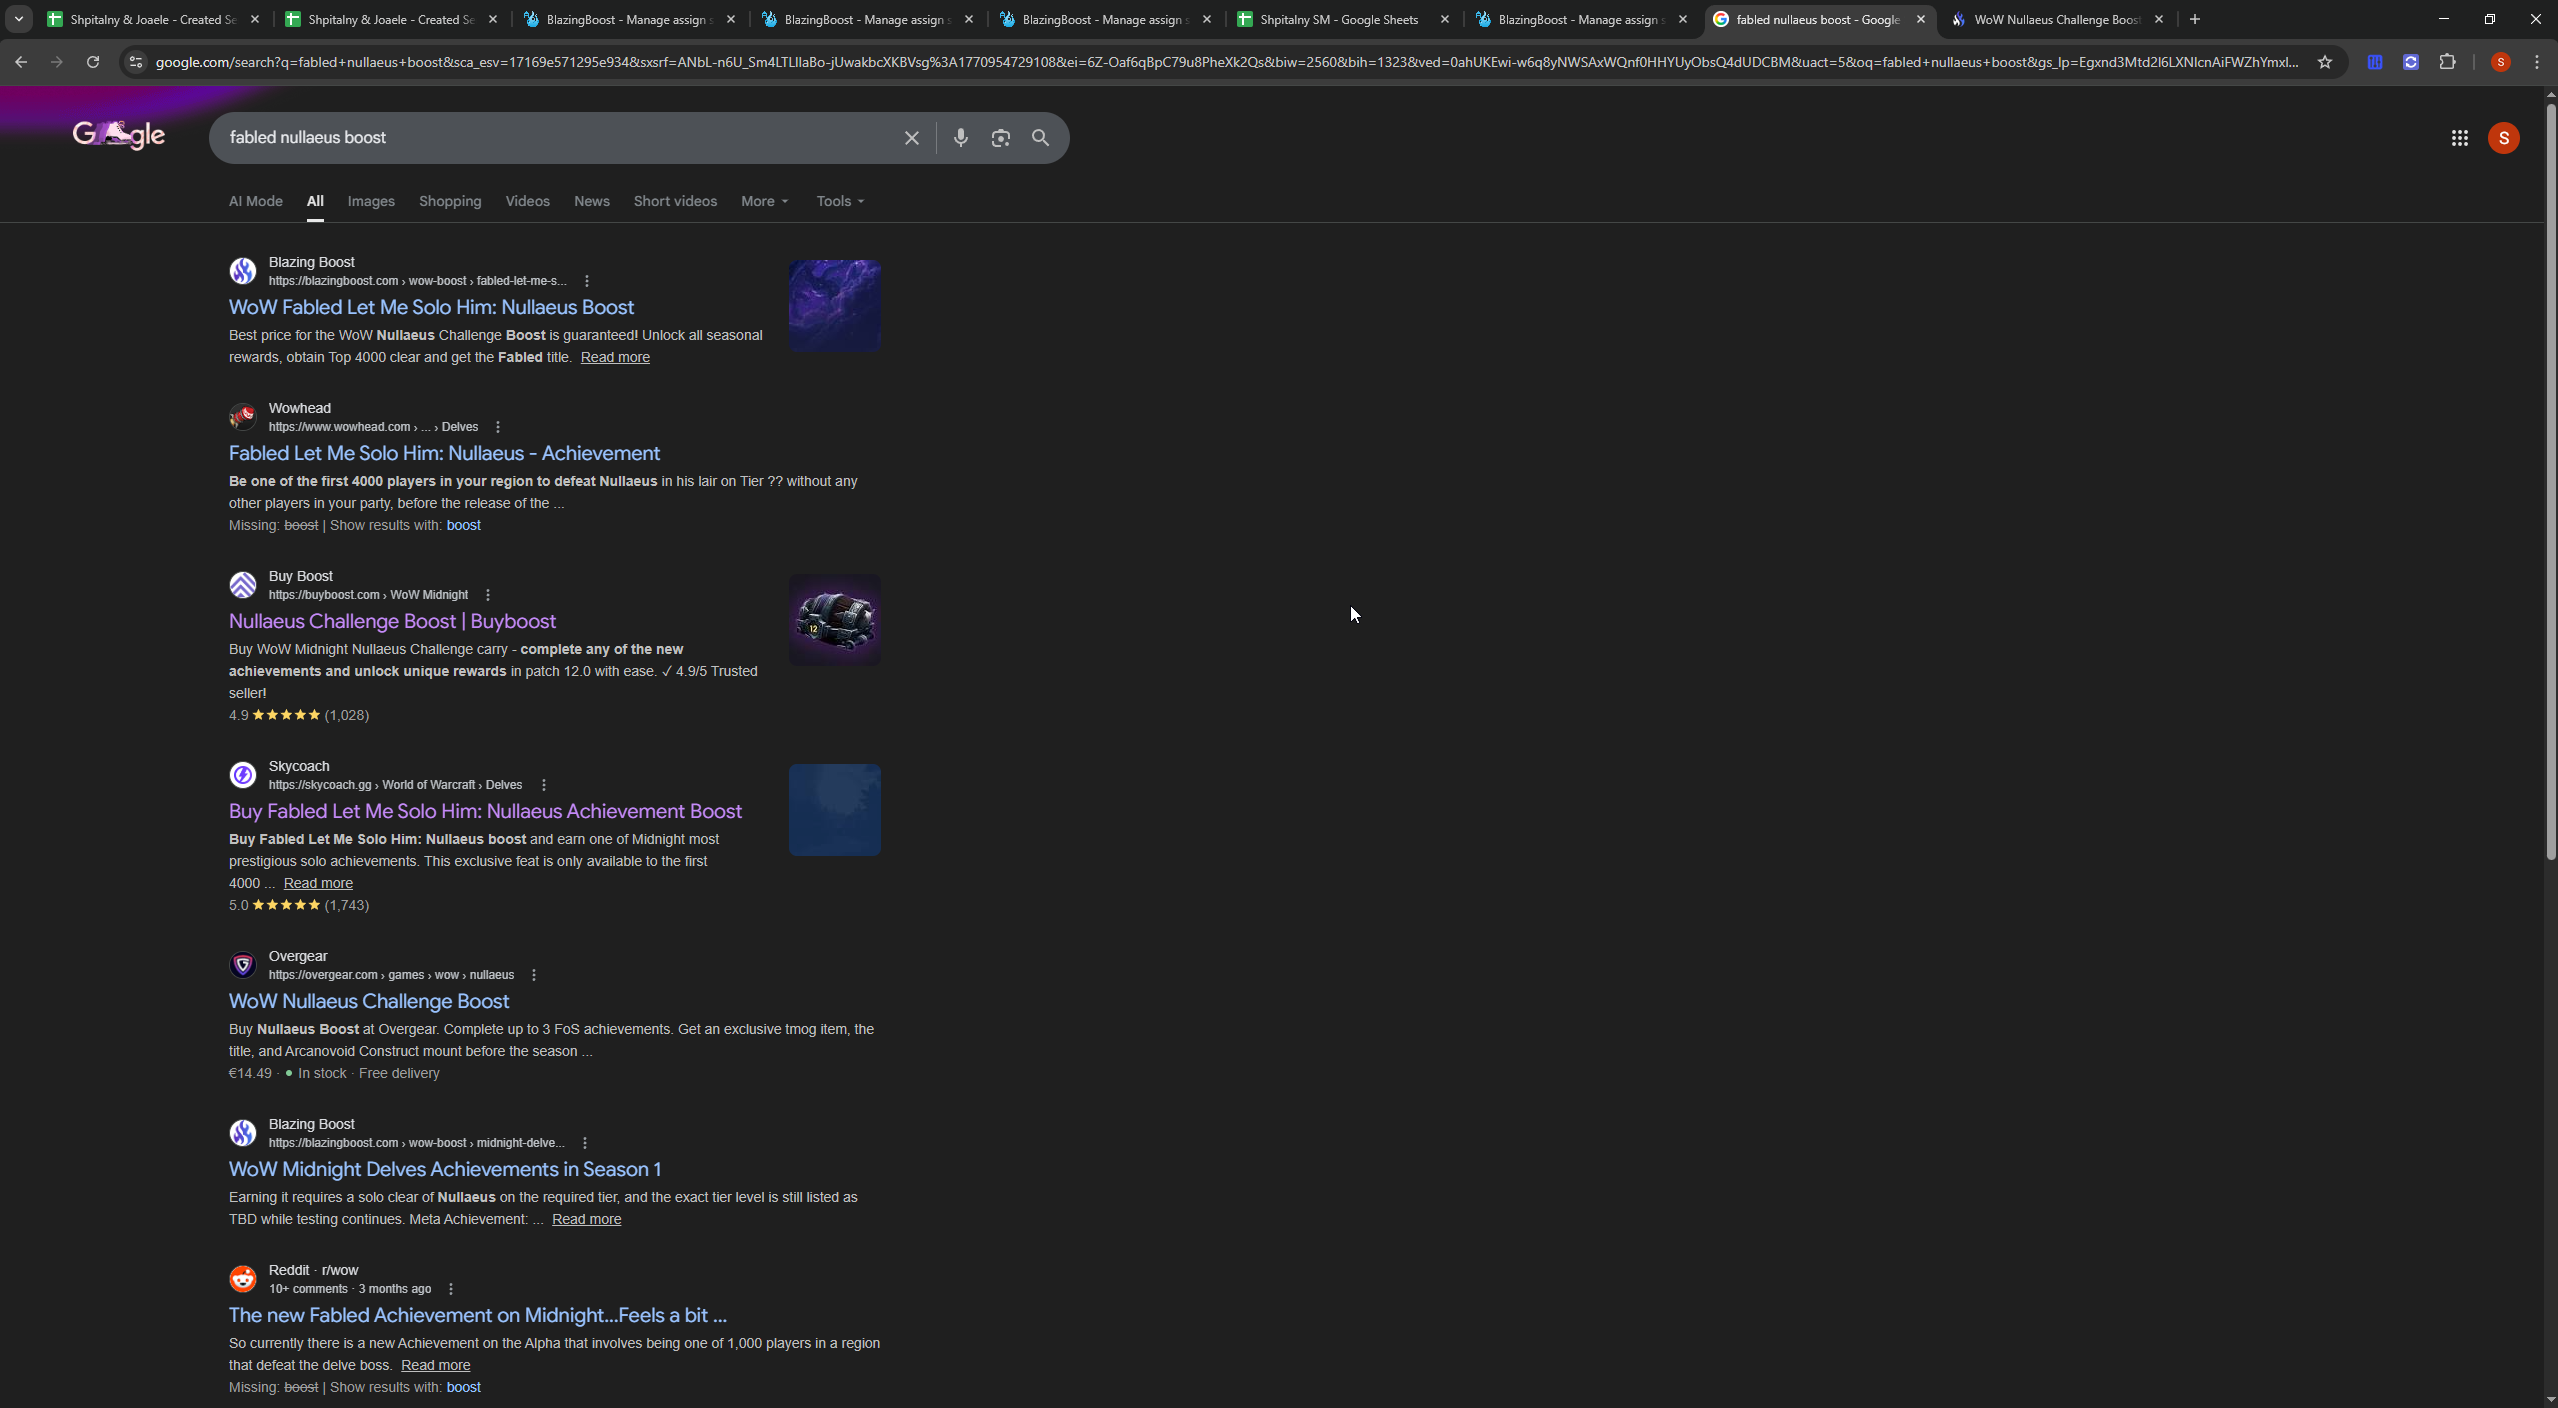Open three-dot menu beside Wowhead result

pos(498,427)
